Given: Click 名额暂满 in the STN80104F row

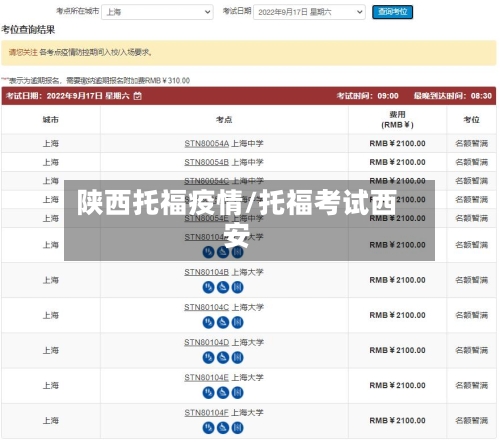Looking at the screenshot, I should pos(471,421).
